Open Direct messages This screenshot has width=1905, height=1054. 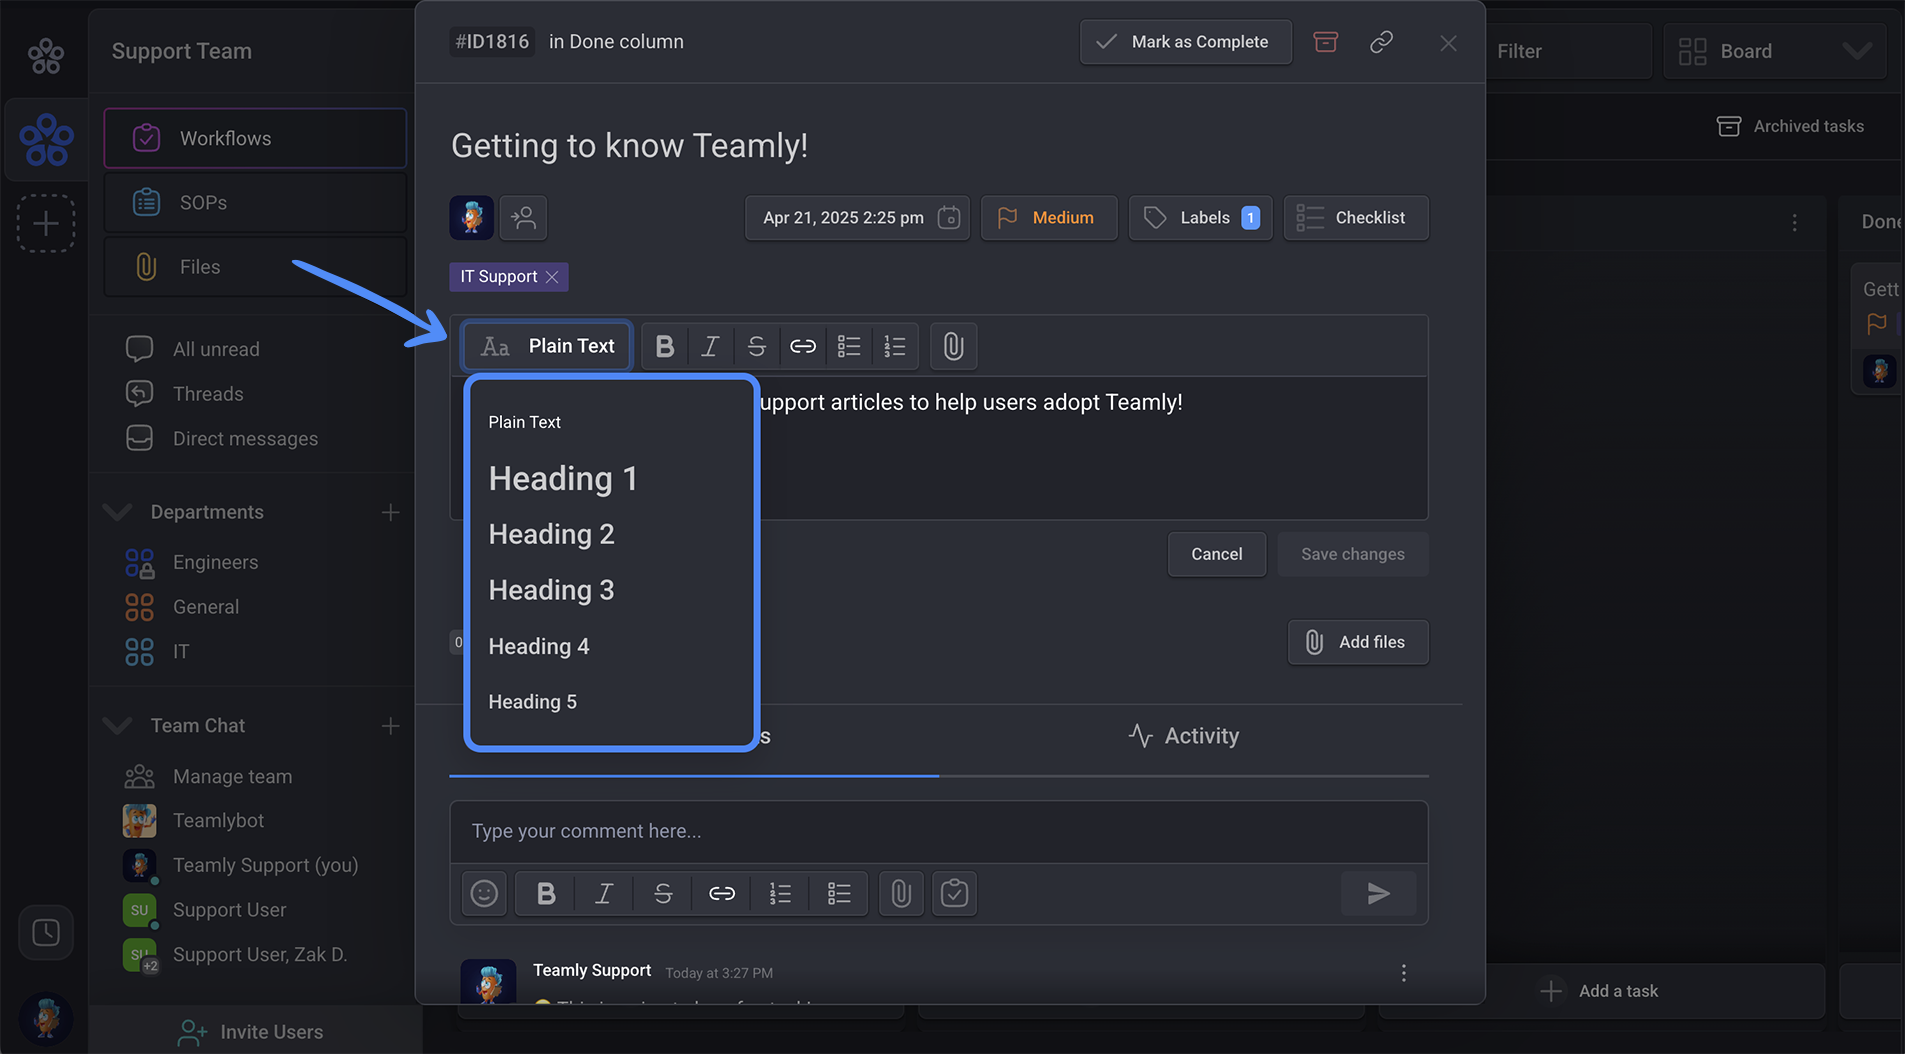(245, 438)
